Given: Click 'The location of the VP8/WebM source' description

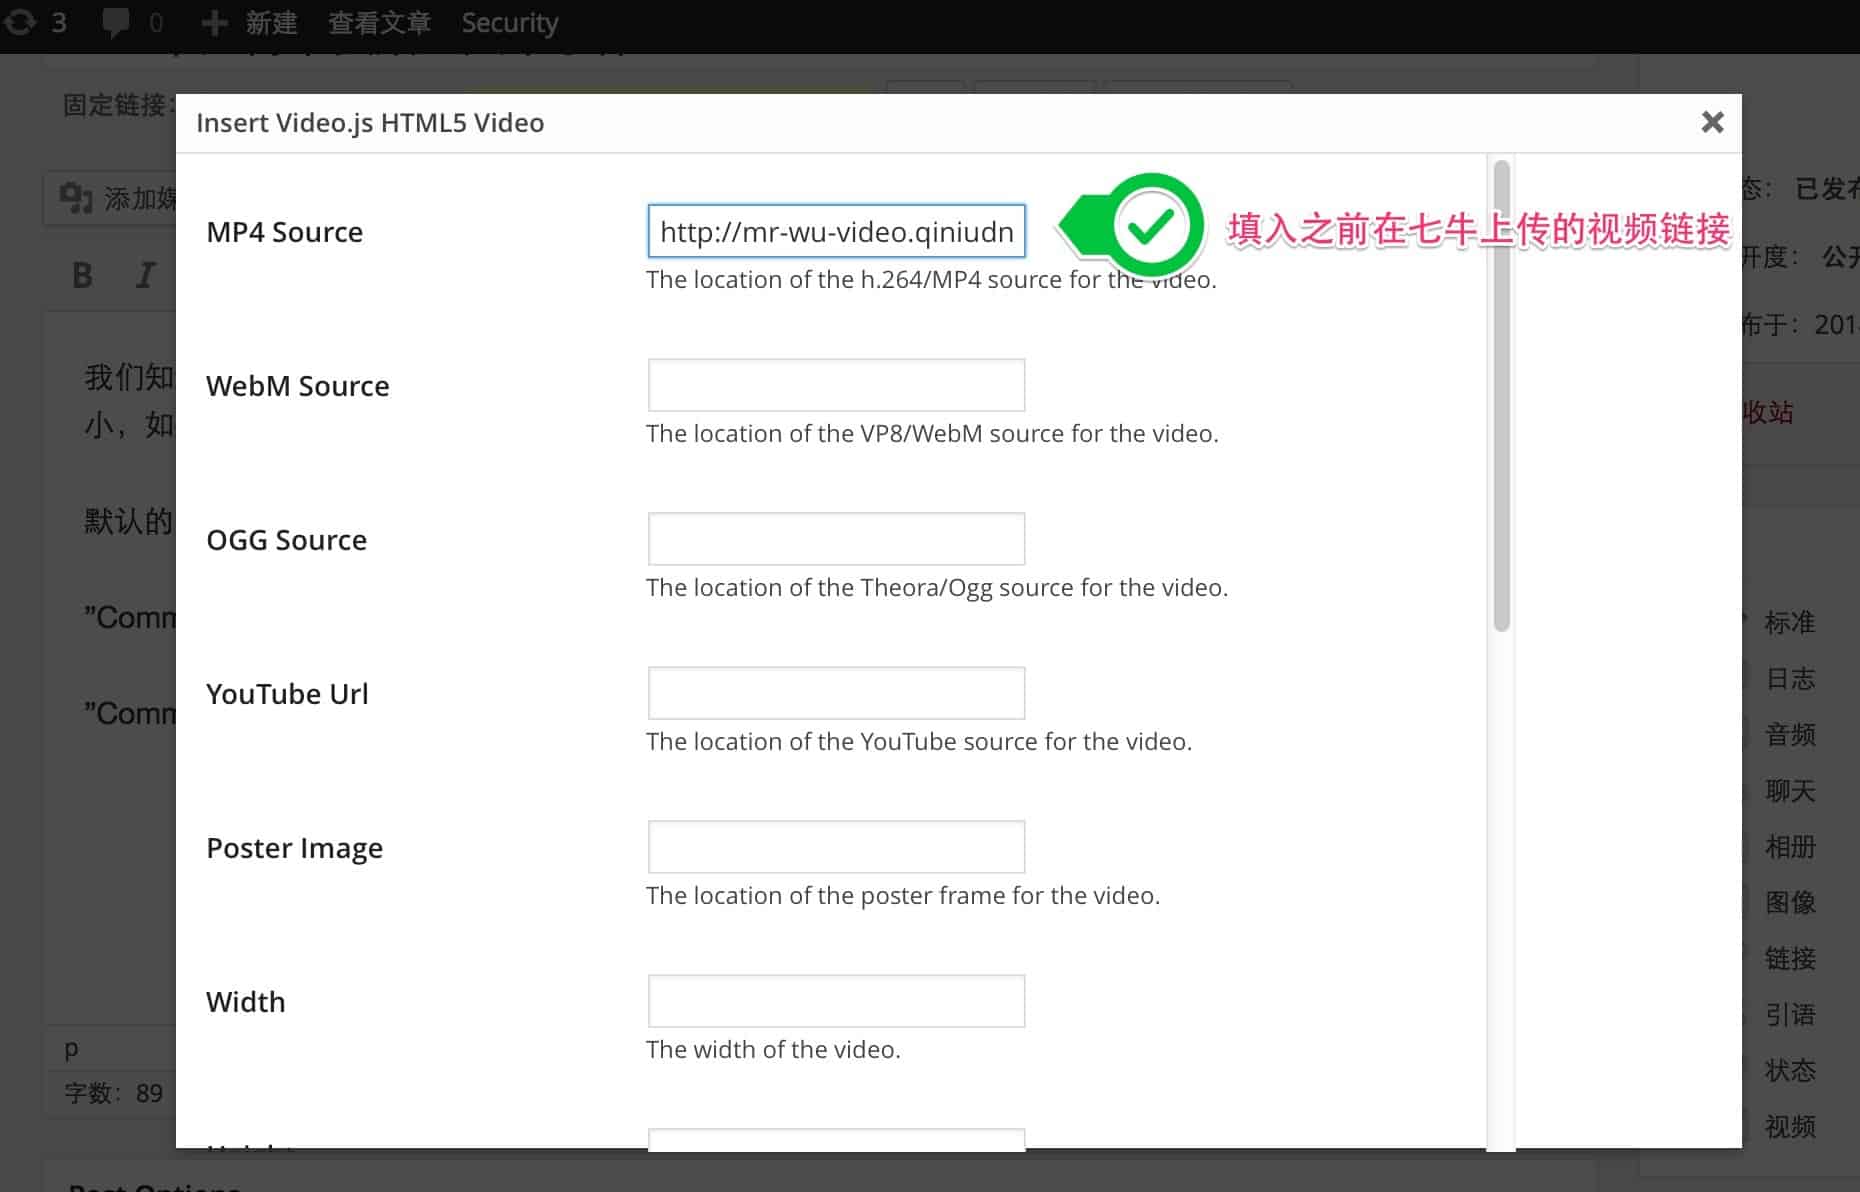Looking at the screenshot, I should pyautogui.click(x=932, y=433).
